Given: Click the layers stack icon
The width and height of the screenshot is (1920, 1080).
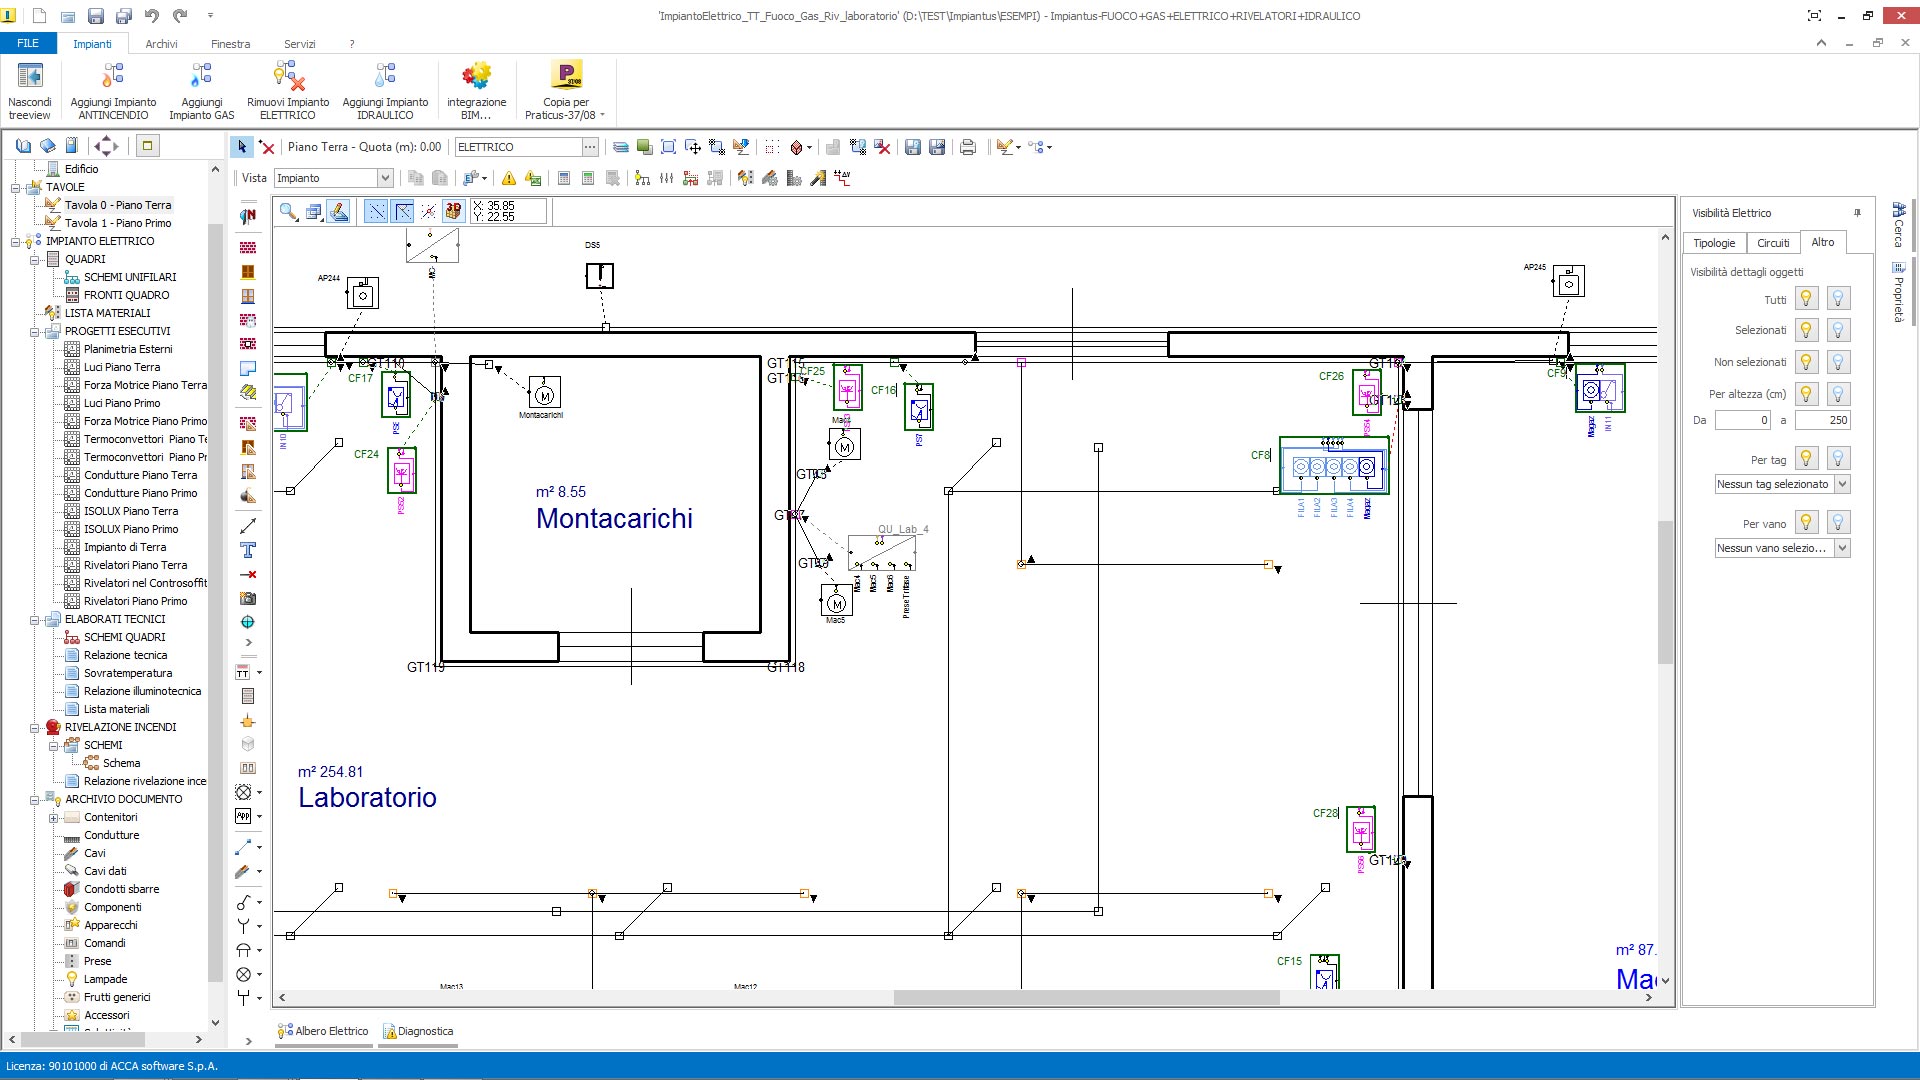Looking at the screenshot, I should pos(621,147).
